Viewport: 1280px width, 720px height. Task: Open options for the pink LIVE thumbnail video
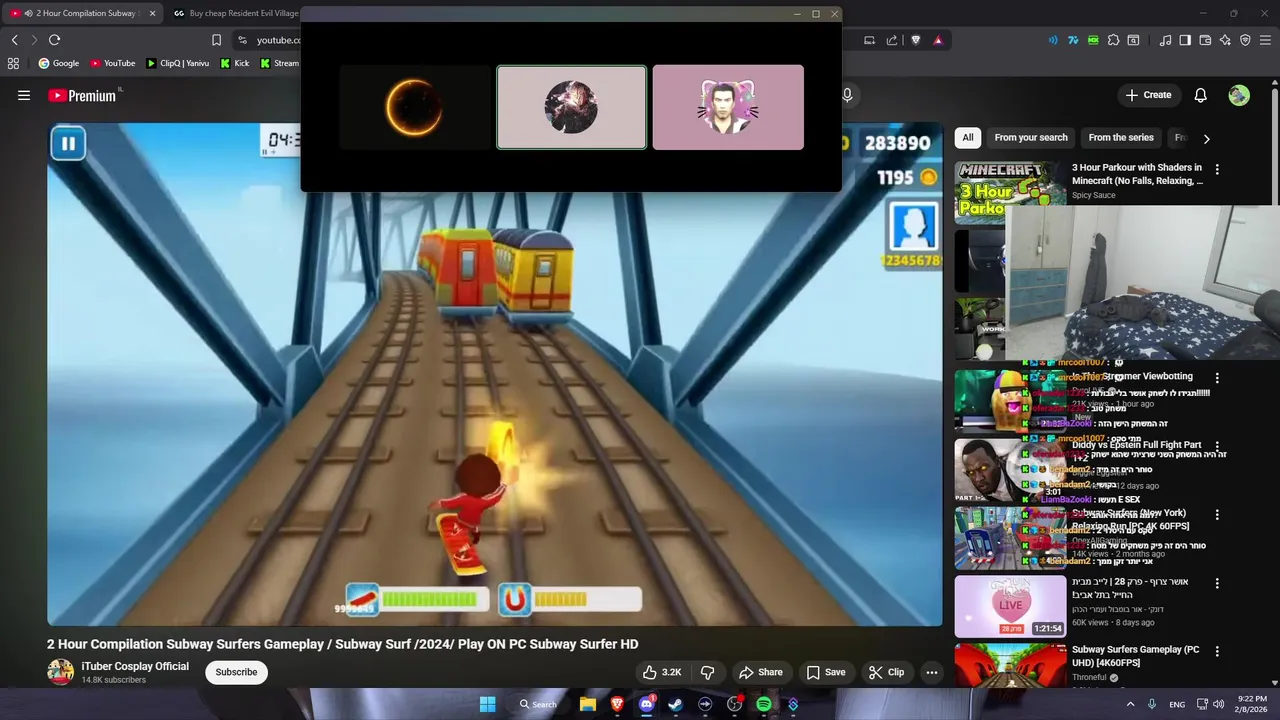pos(1217,583)
